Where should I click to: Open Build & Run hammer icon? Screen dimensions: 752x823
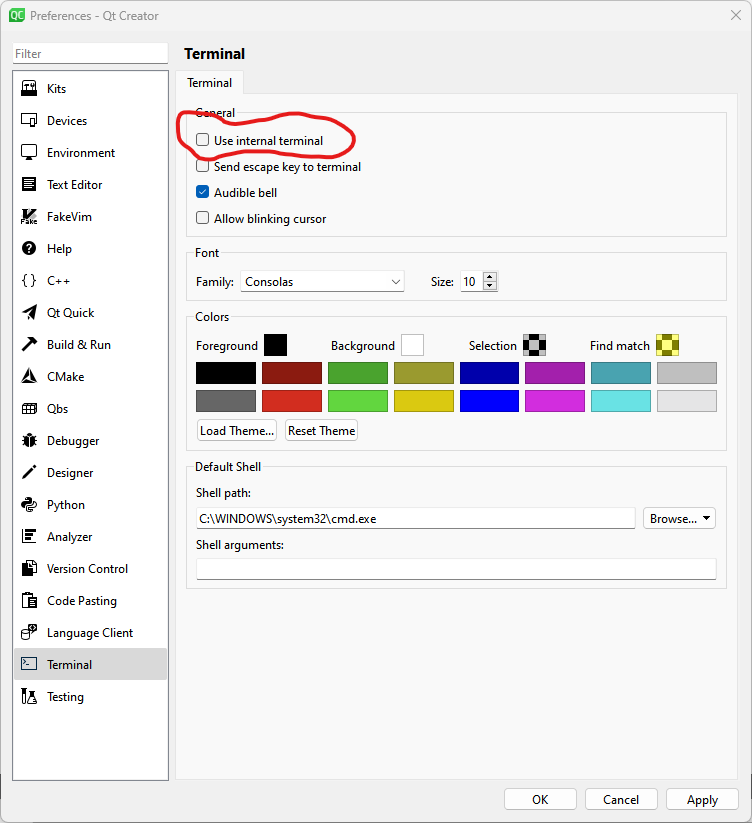29,344
